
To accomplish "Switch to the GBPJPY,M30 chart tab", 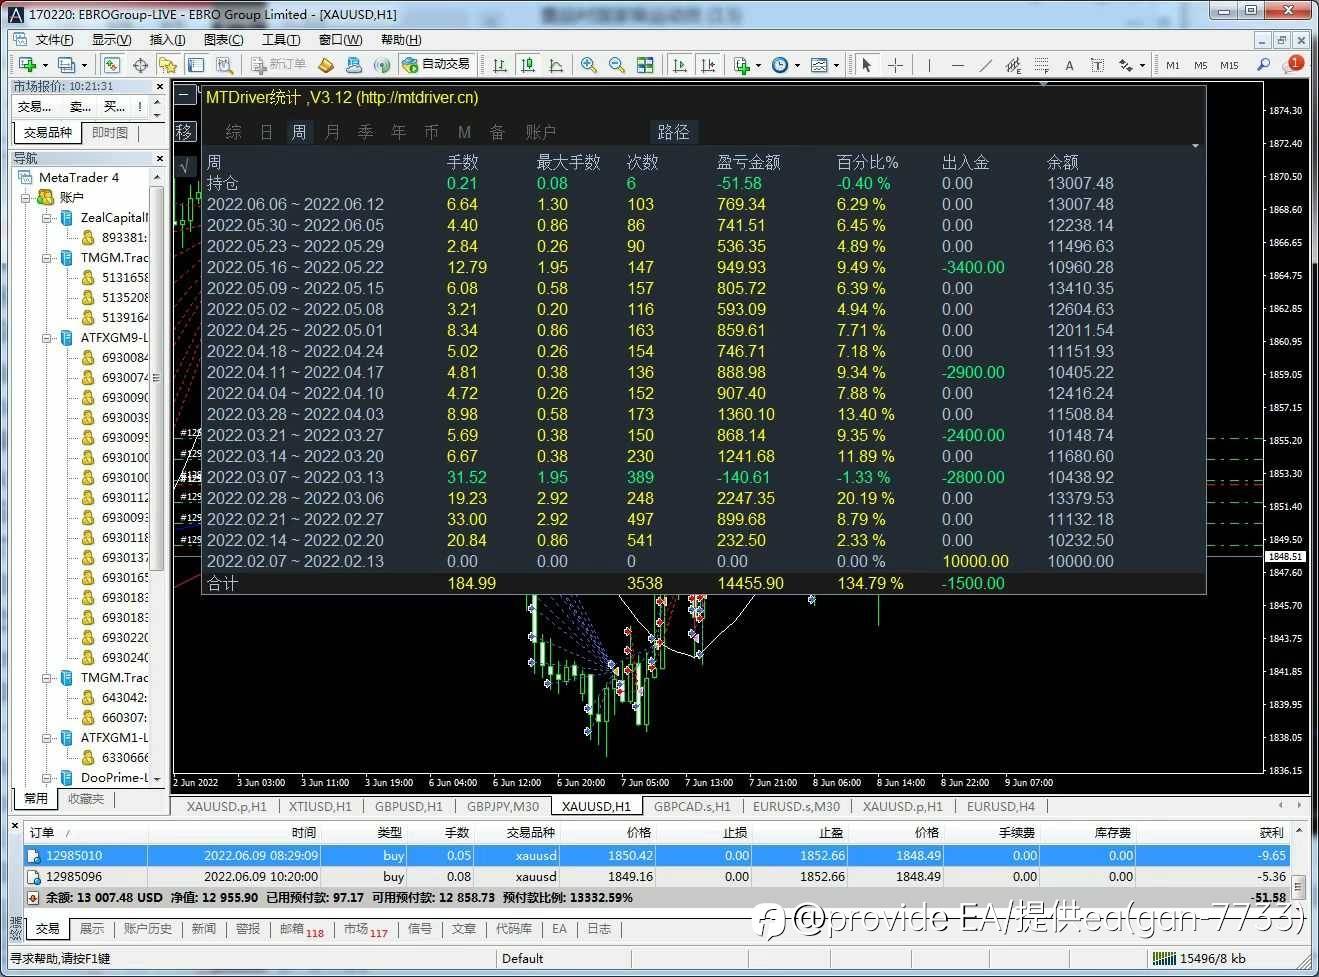I will click(x=502, y=806).
